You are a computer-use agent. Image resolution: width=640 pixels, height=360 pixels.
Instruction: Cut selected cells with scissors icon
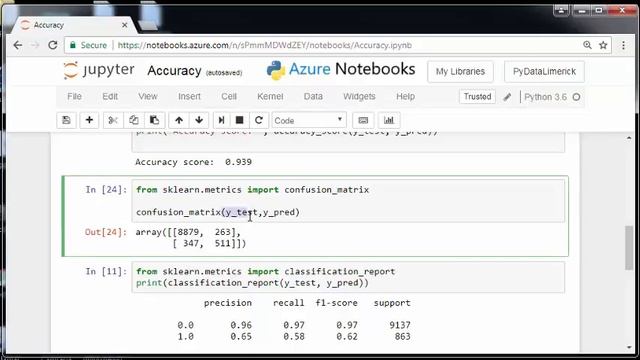tap(113, 120)
